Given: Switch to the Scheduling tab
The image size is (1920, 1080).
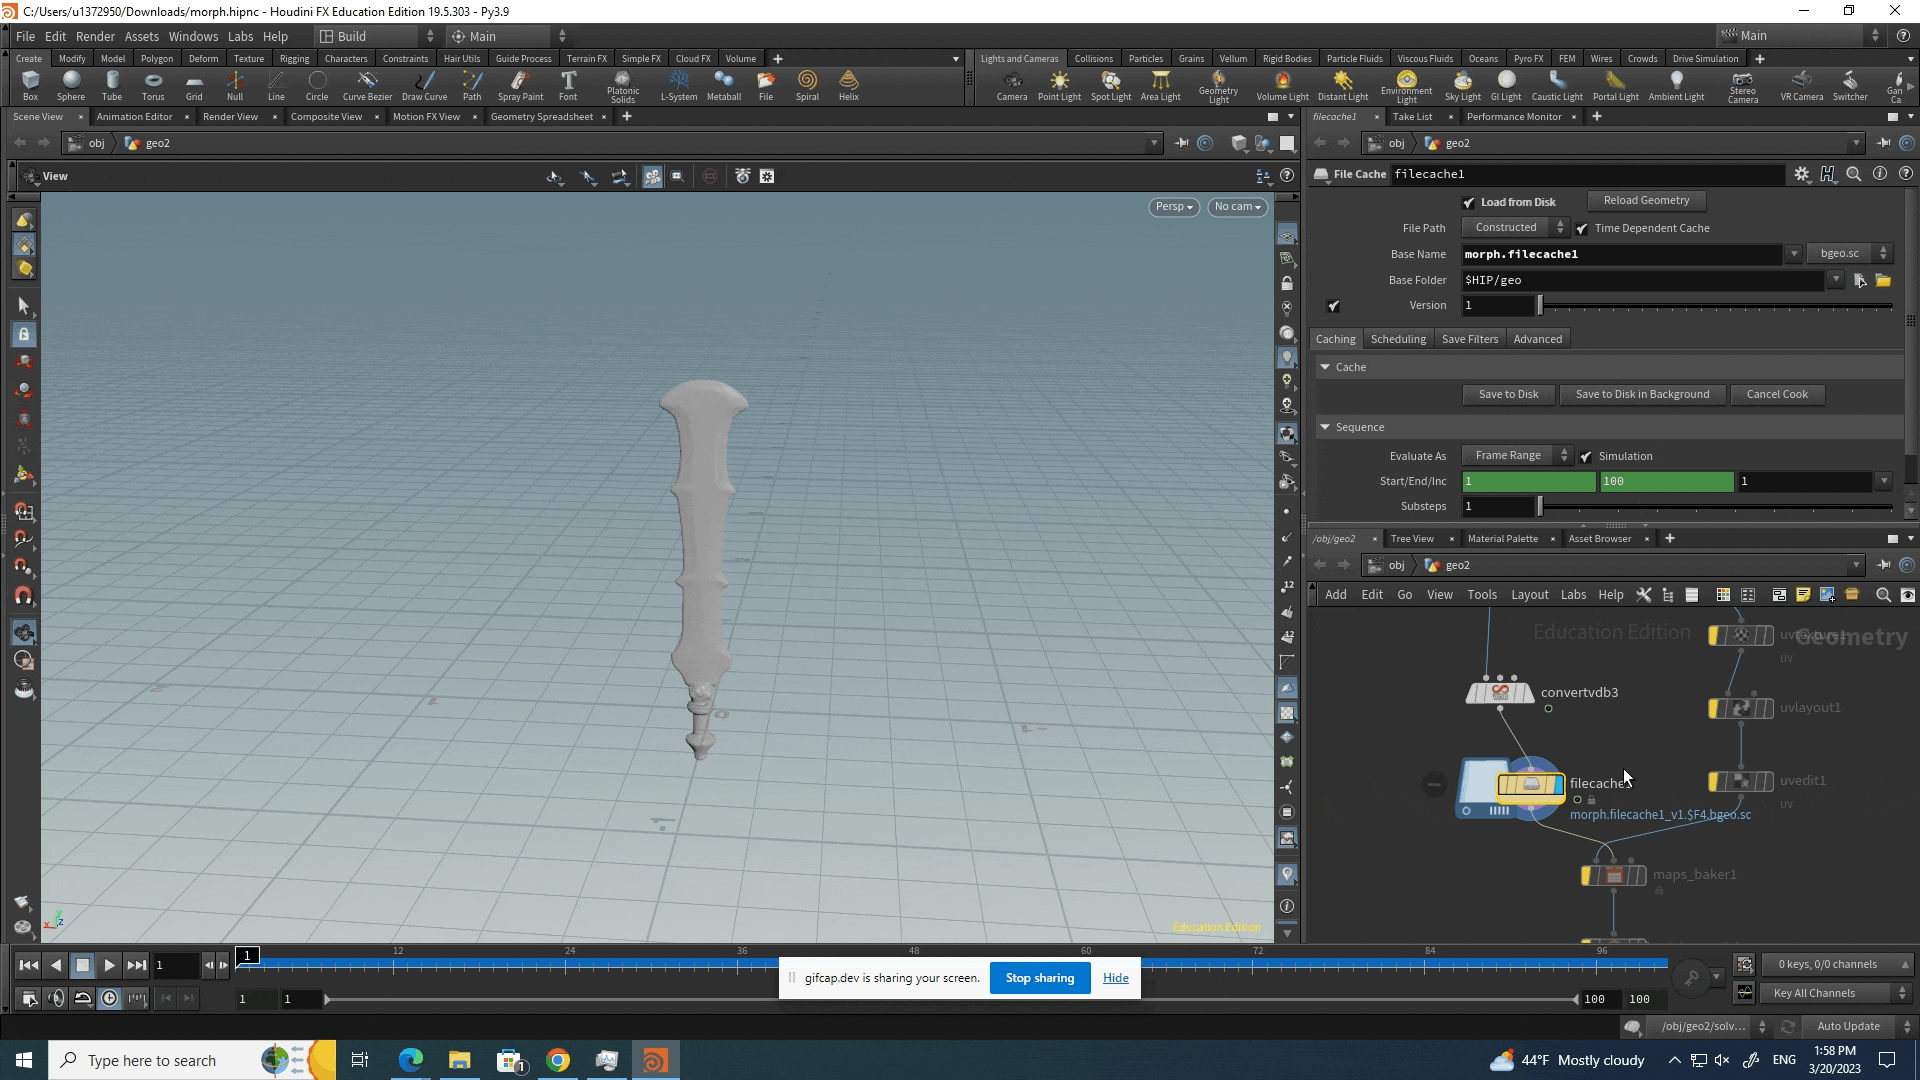Looking at the screenshot, I should (x=1398, y=339).
